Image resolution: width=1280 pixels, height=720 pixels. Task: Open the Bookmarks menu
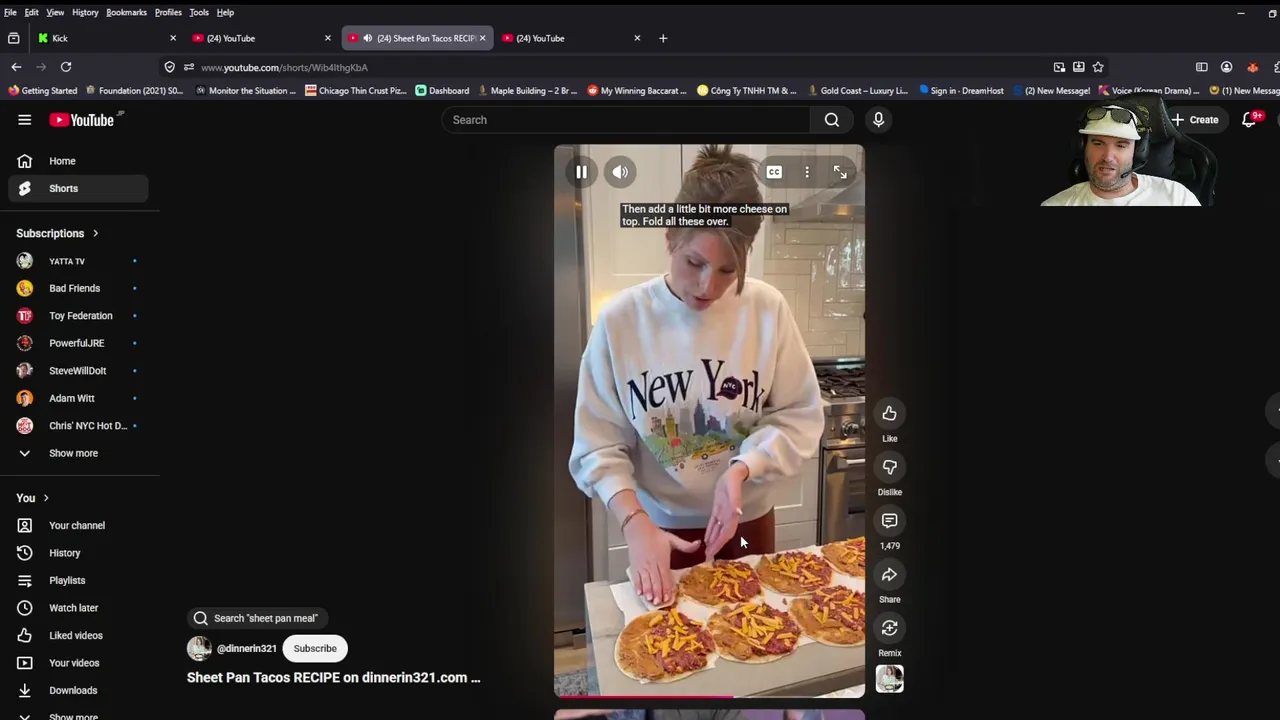coord(126,12)
